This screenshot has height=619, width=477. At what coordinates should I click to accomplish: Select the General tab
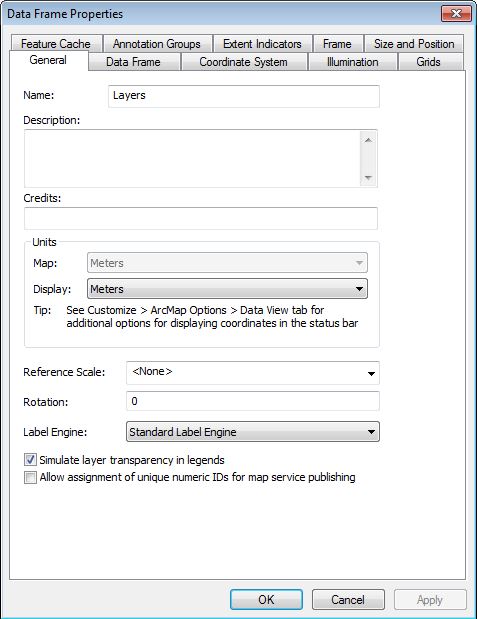coord(48,60)
